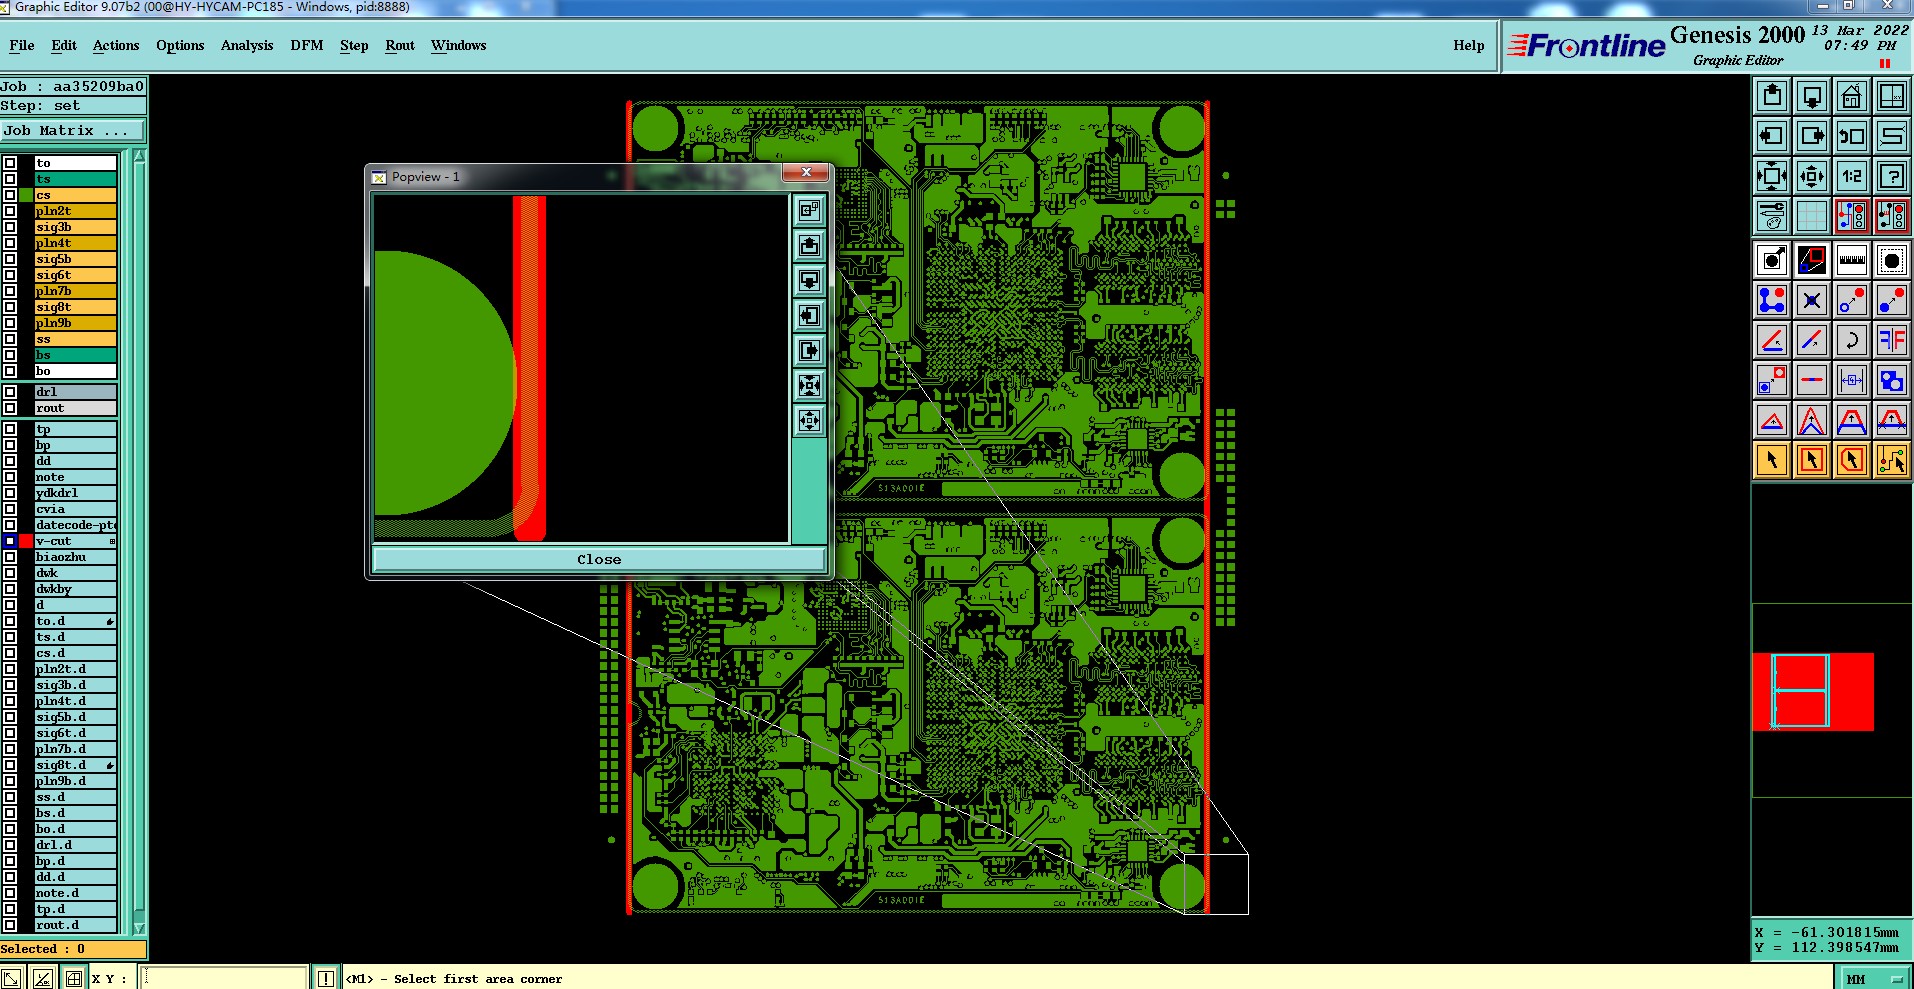Click the pan down view icon

click(x=1812, y=96)
